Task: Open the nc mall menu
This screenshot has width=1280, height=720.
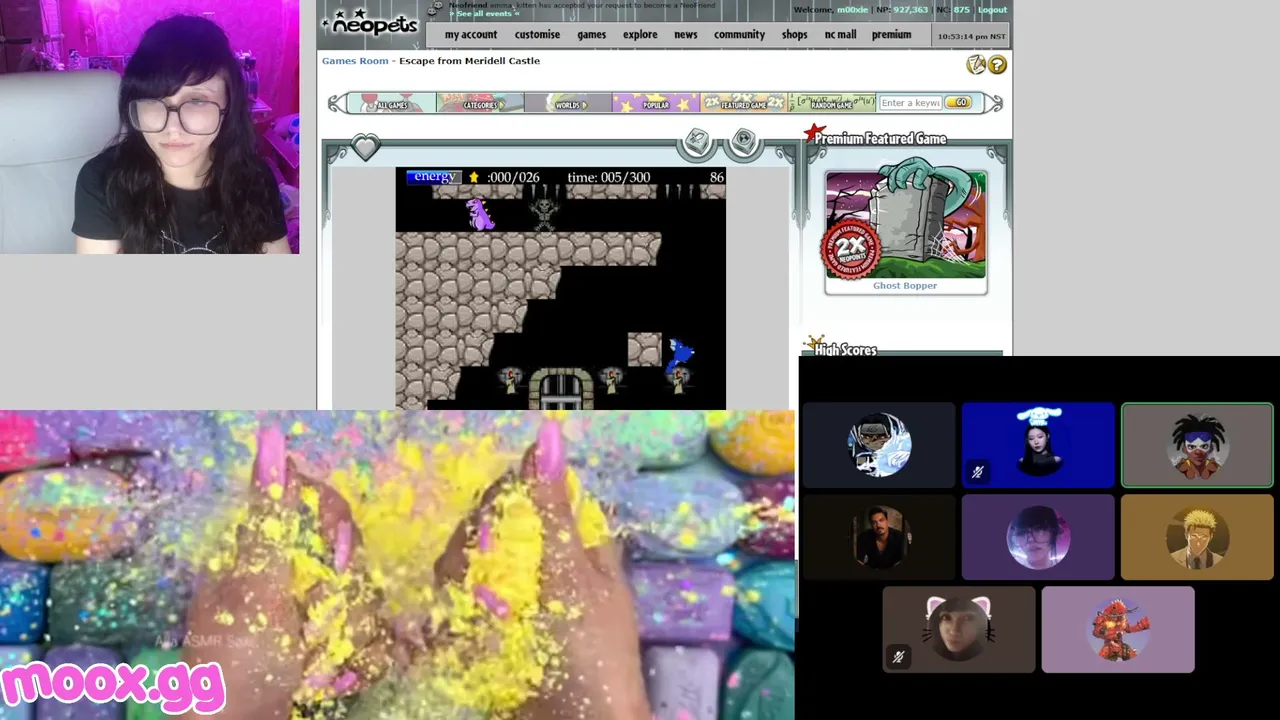Action: point(840,35)
